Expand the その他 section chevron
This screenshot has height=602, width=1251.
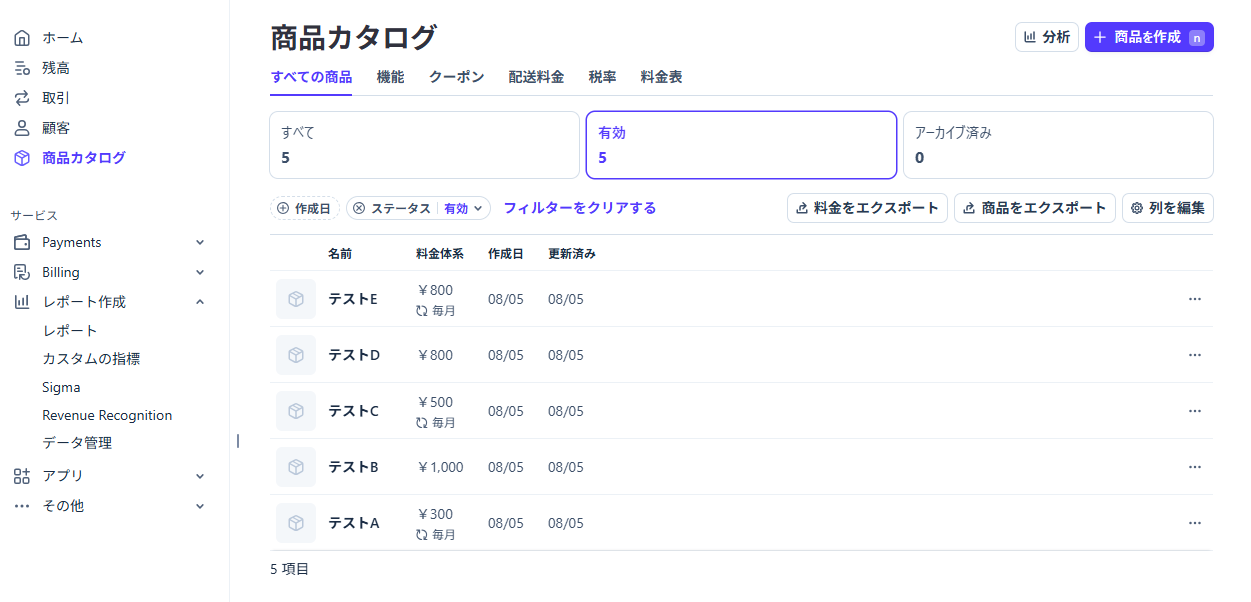point(200,506)
